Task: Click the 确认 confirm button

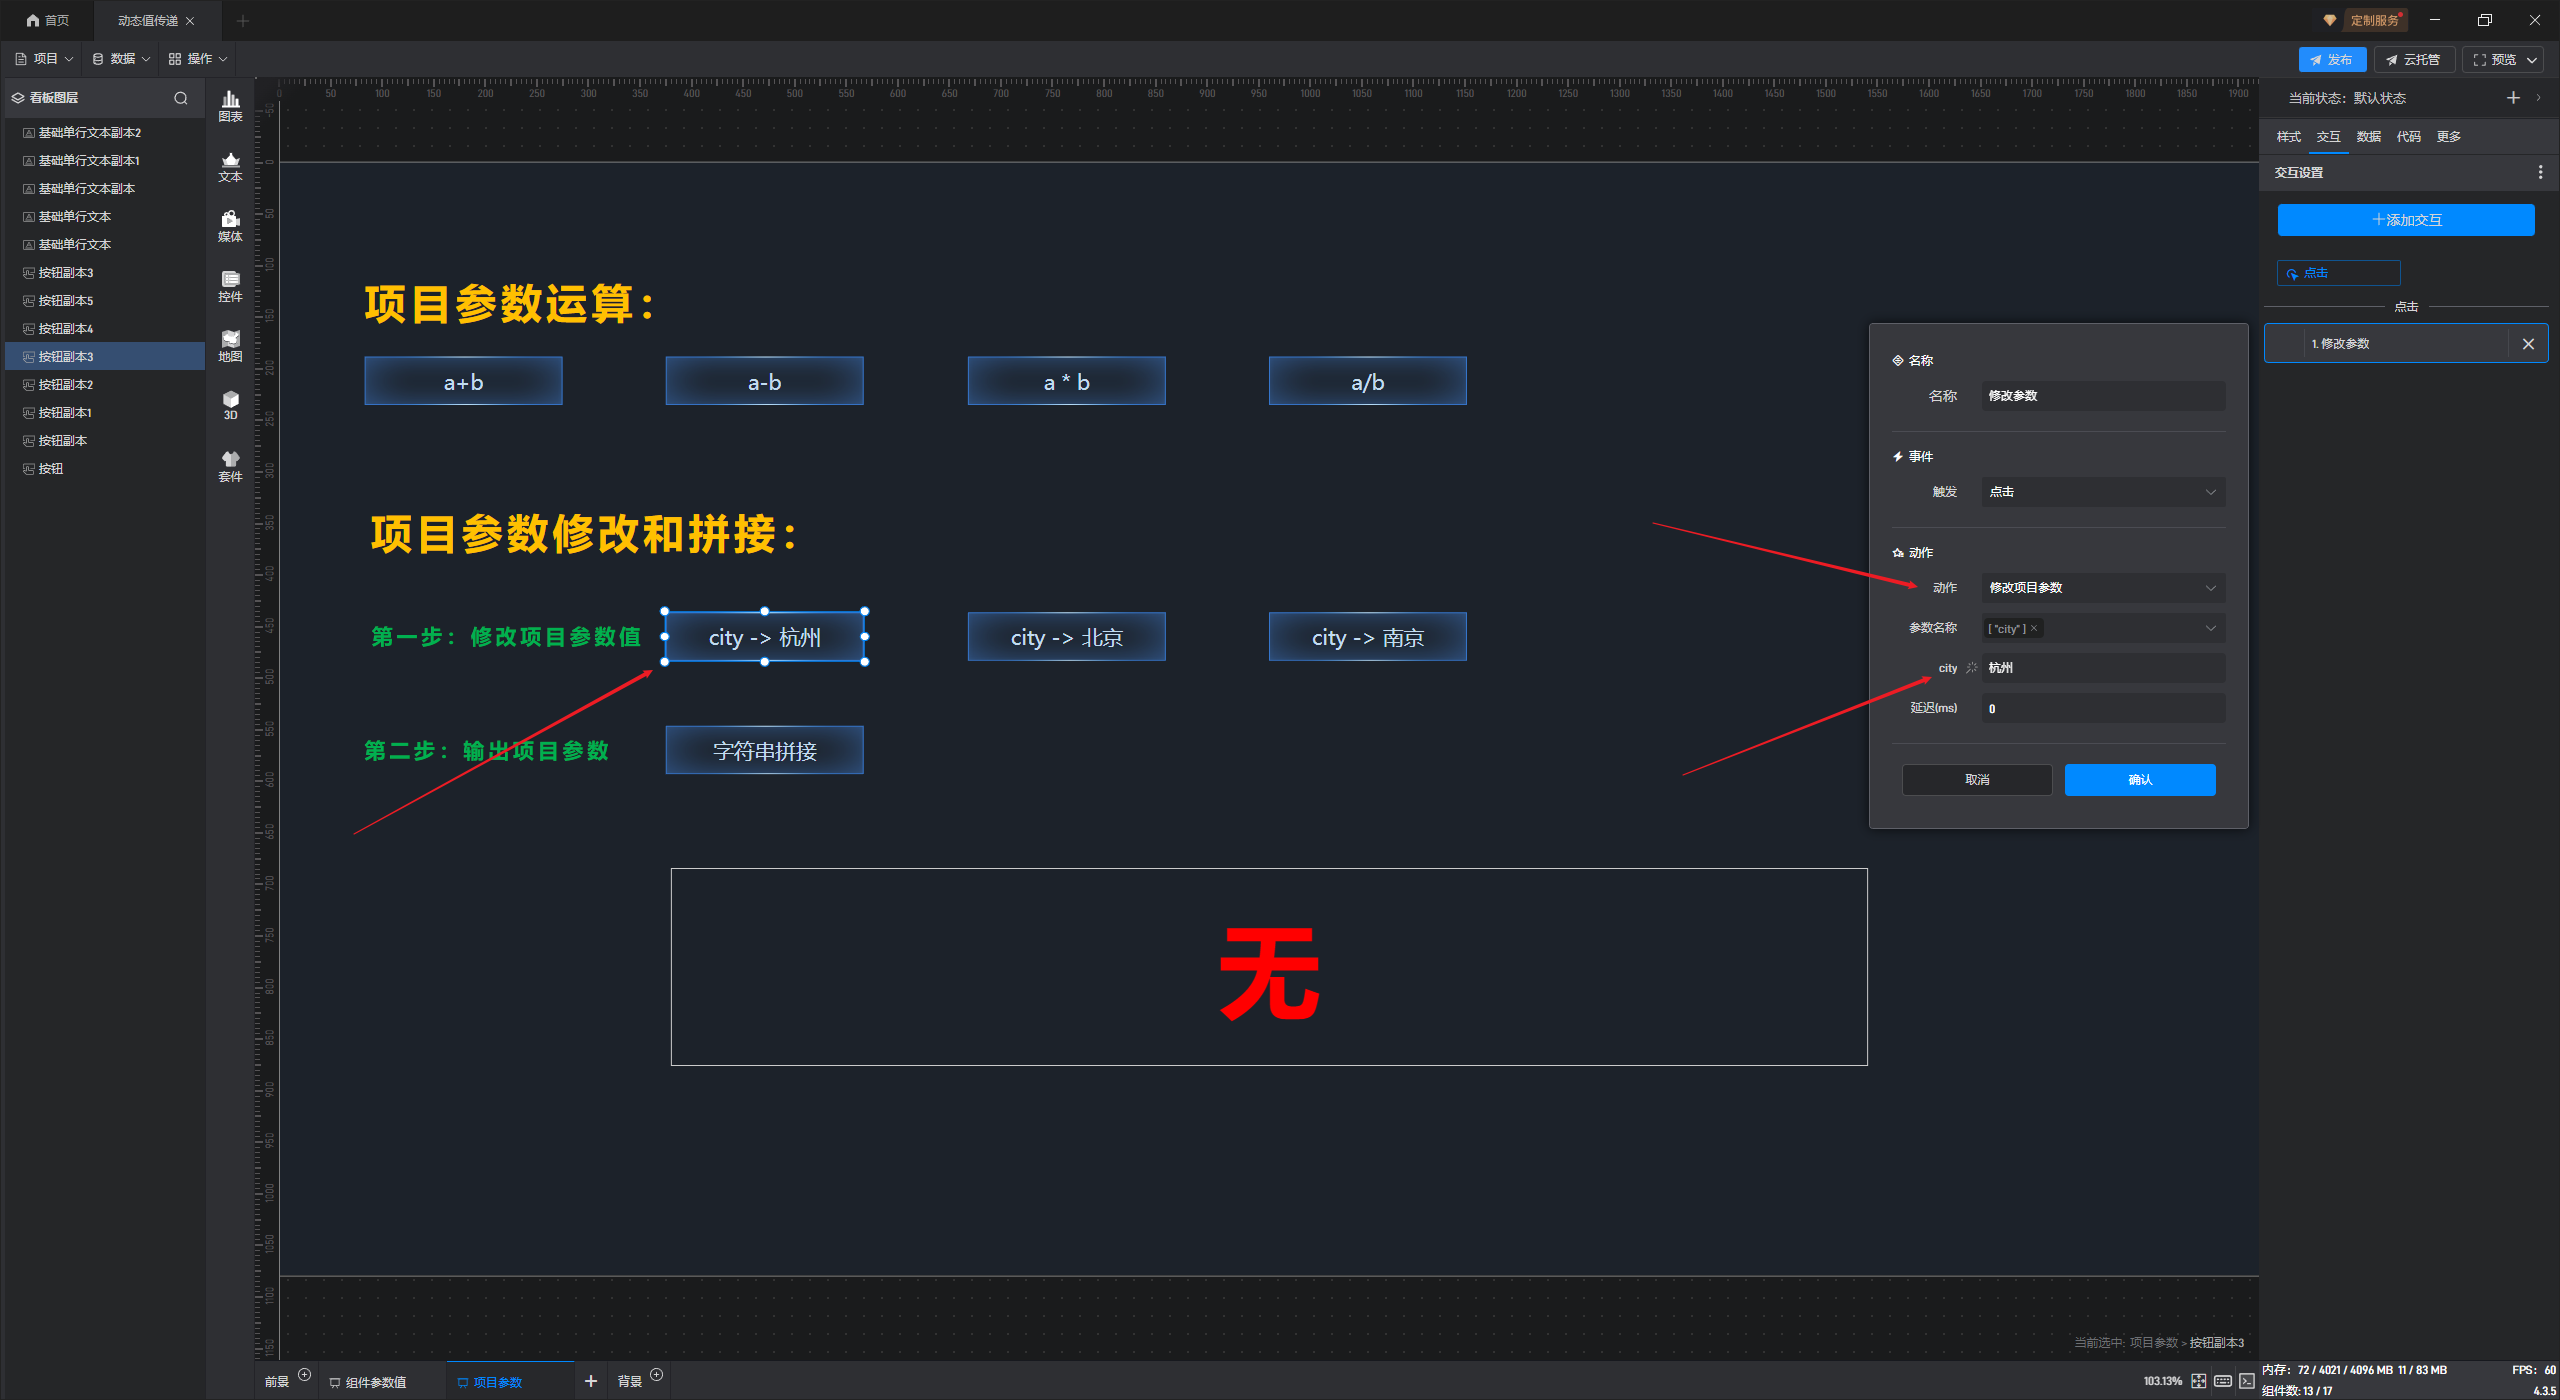Action: [2140, 780]
